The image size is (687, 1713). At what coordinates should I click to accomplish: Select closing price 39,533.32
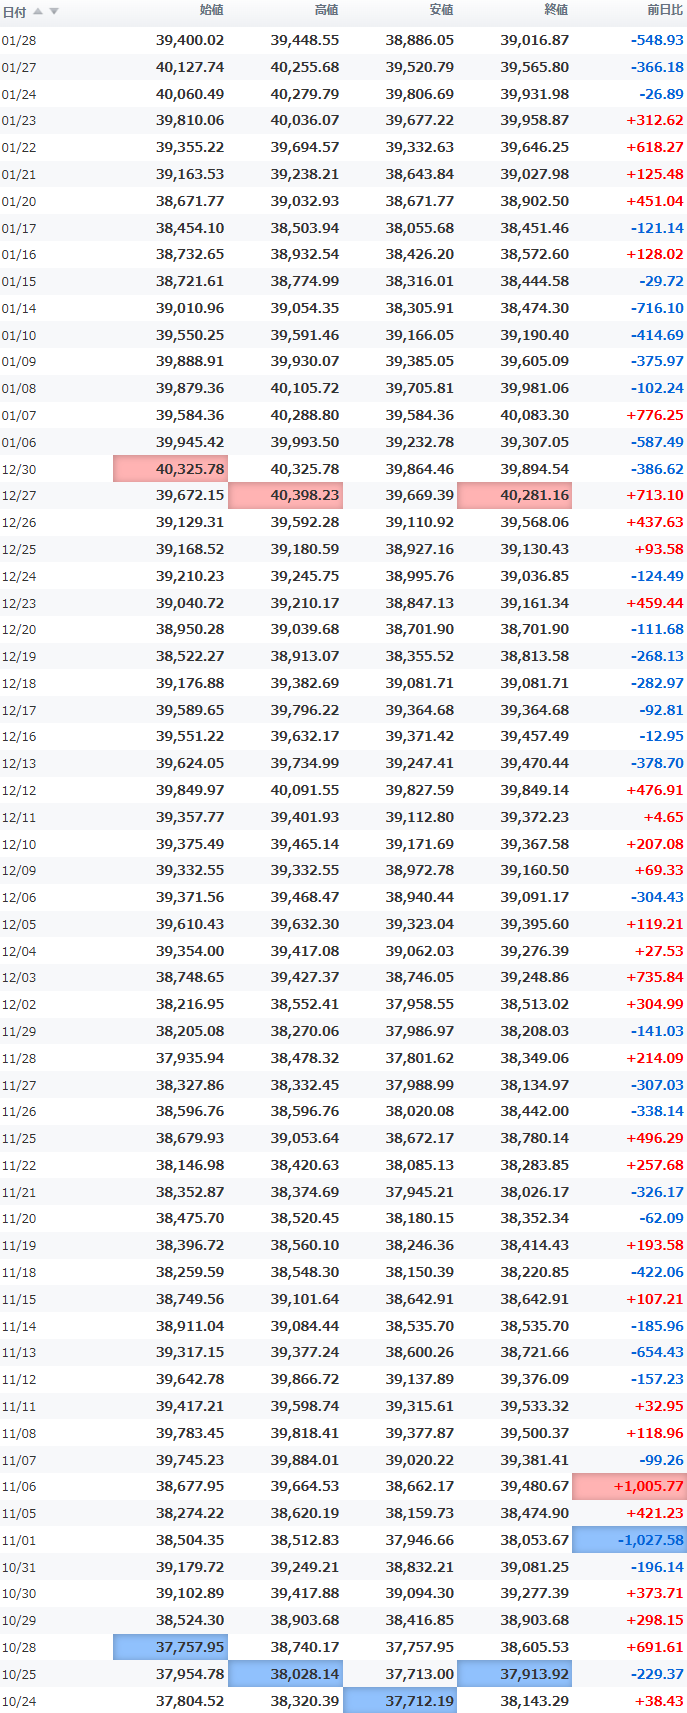tap(535, 1406)
